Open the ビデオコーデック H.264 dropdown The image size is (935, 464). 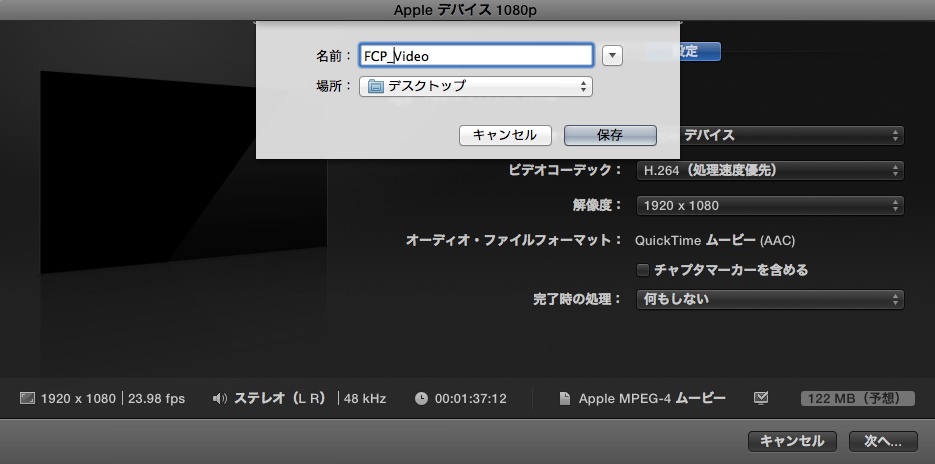tap(770, 171)
